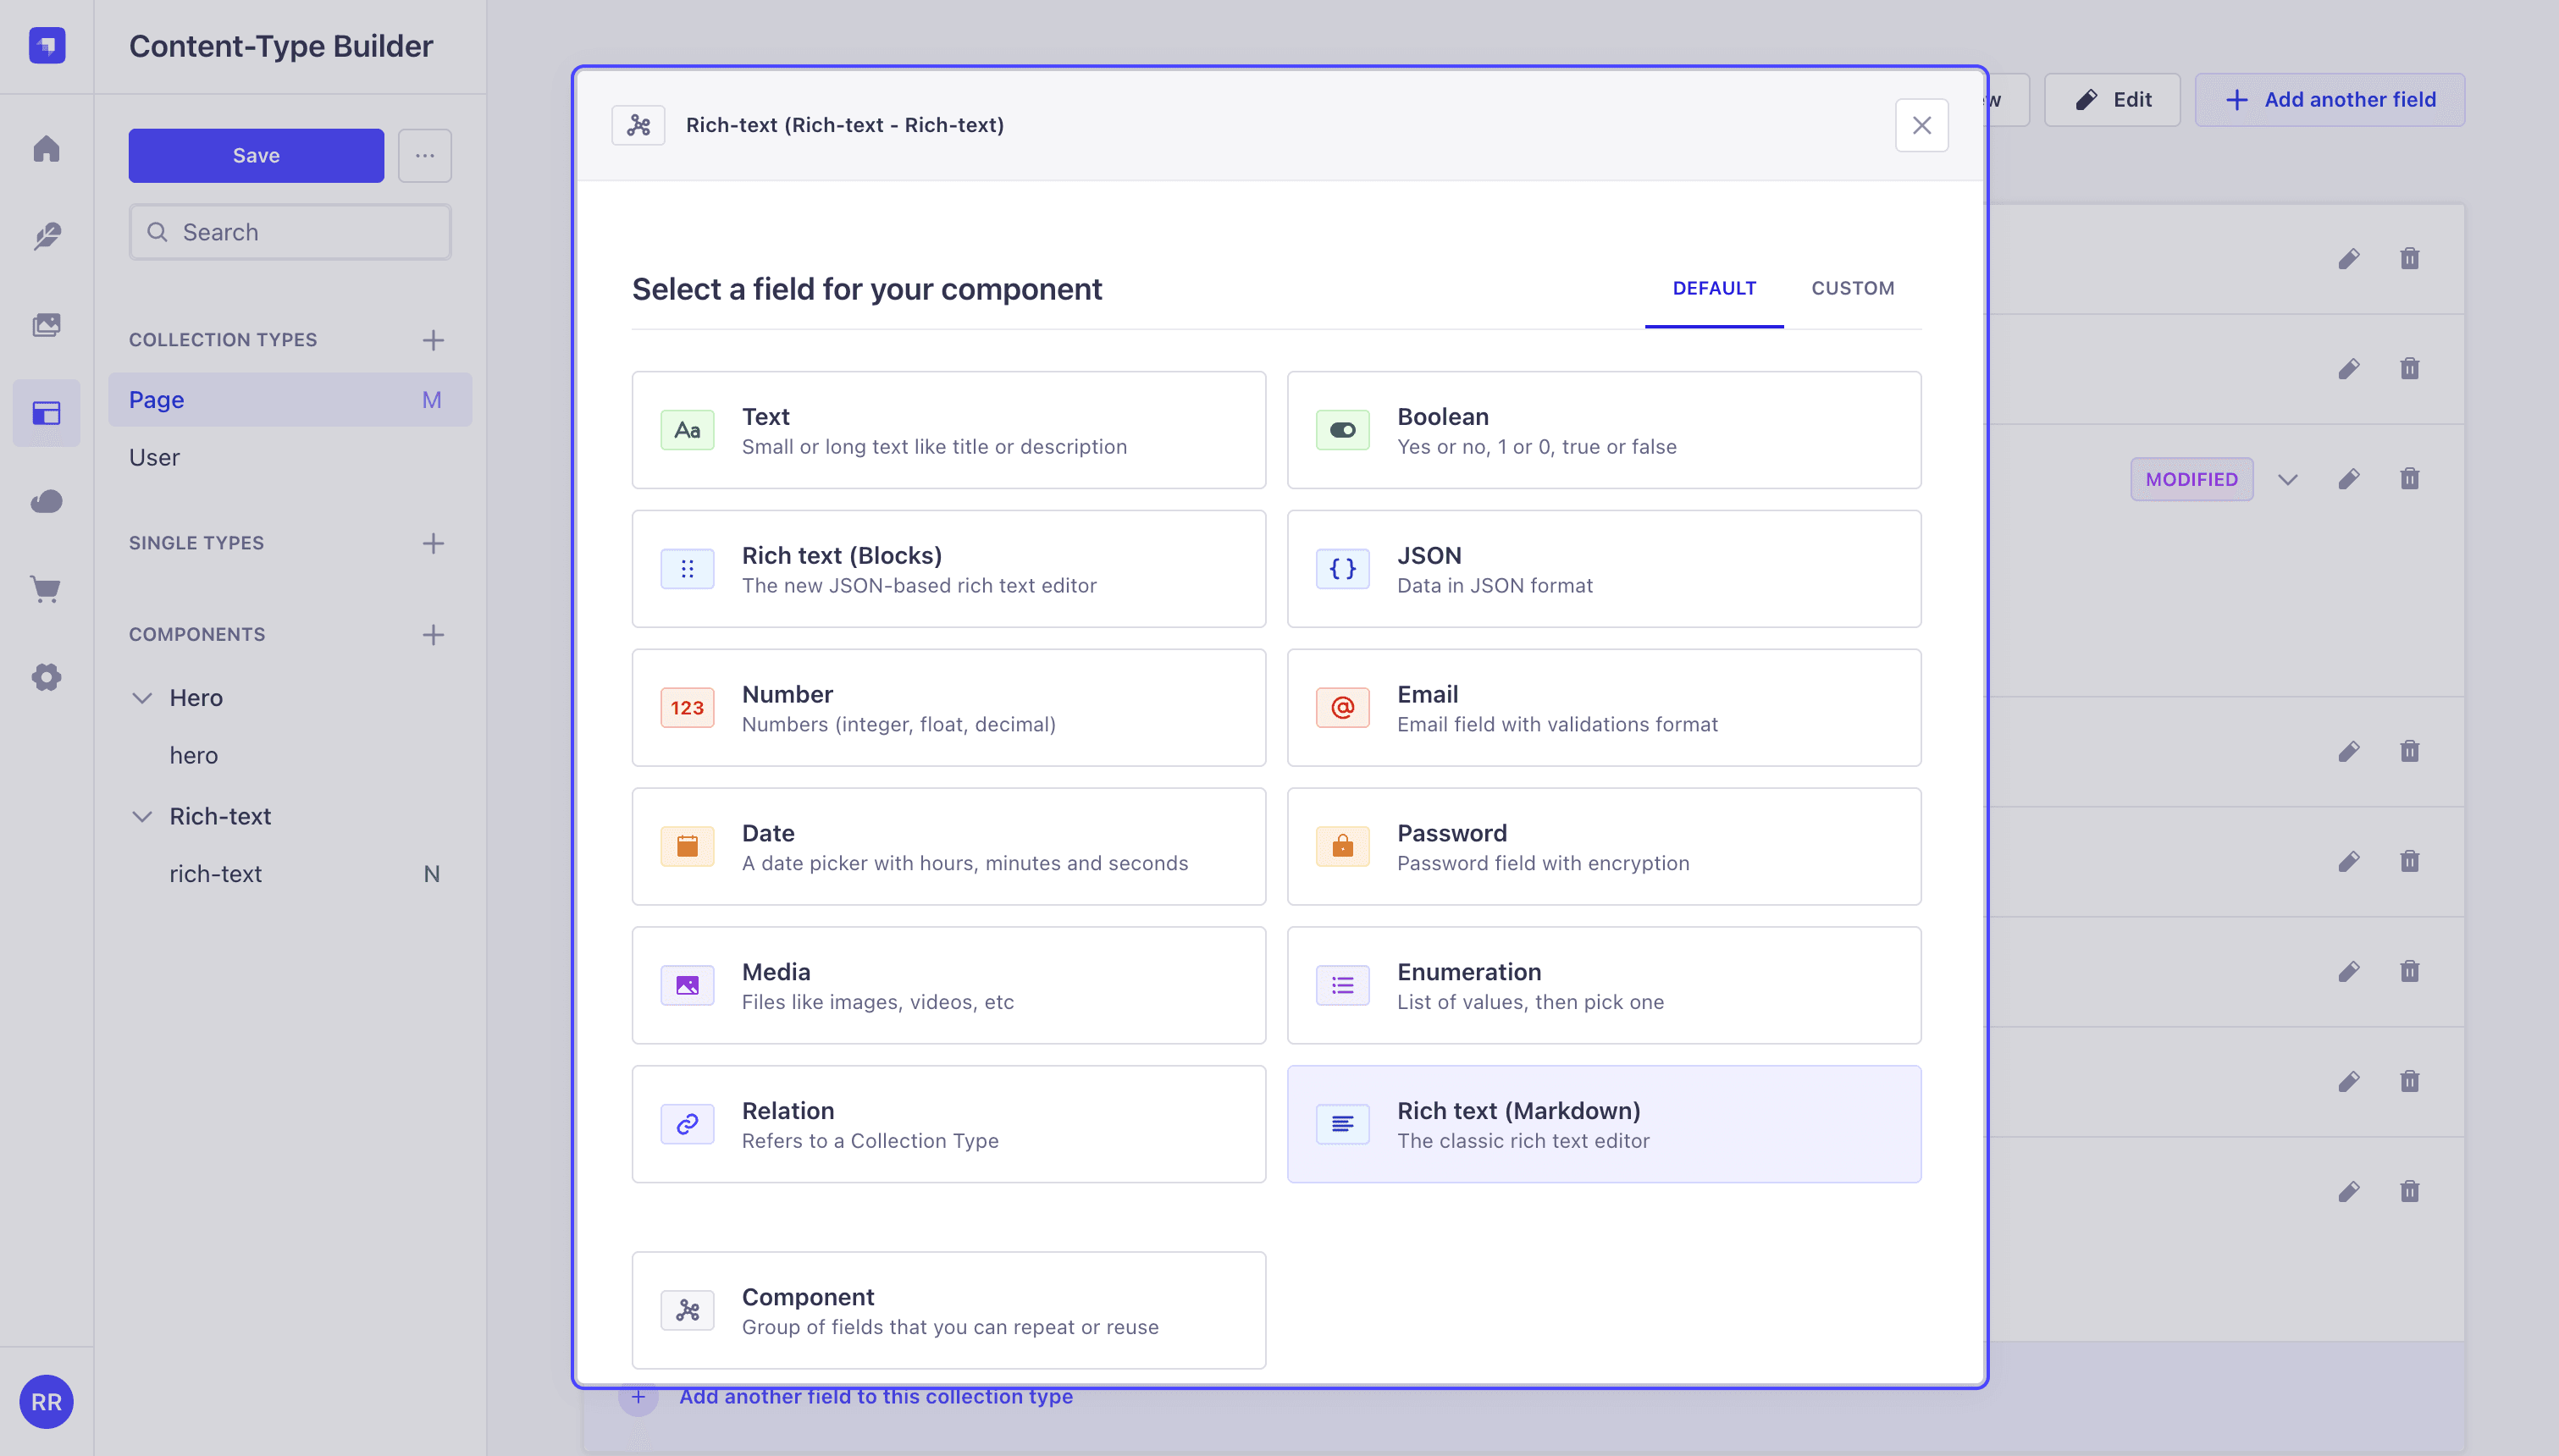Delete the field in the MODIFIED row
2559x1456 pixels.
click(x=2410, y=479)
